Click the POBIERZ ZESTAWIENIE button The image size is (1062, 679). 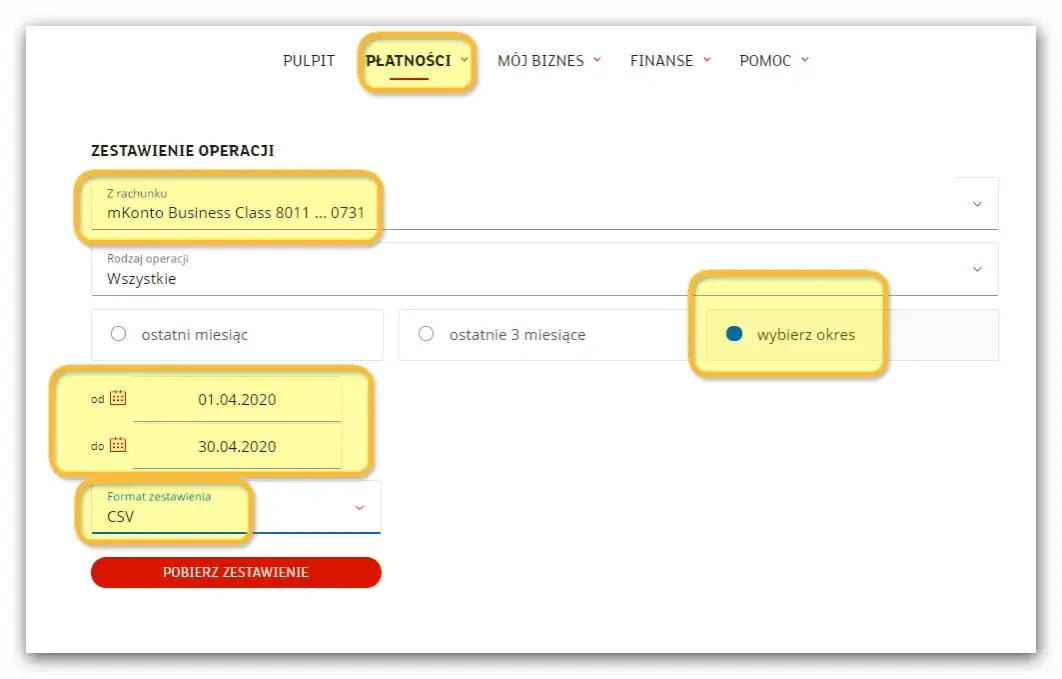(236, 572)
